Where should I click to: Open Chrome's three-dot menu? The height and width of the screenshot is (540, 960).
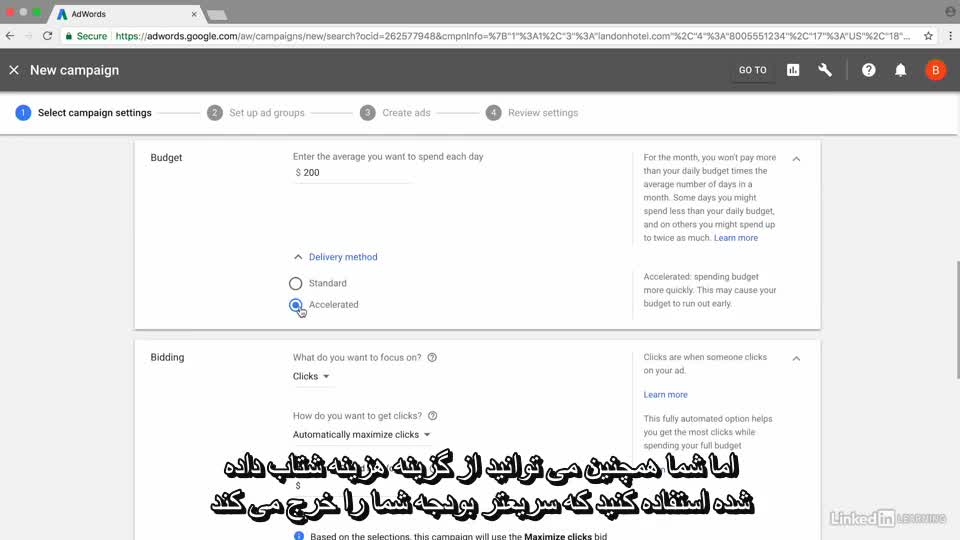[x=950, y=36]
